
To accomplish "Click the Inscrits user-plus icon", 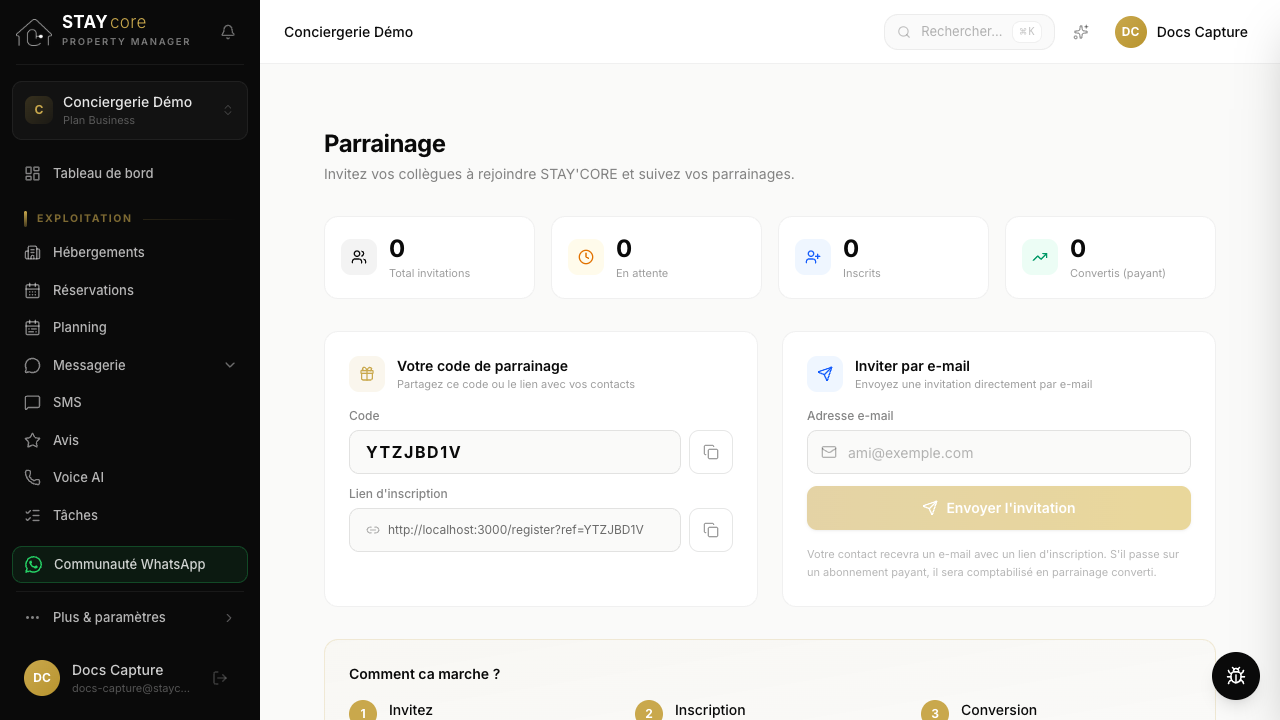I will (x=813, y=257).
